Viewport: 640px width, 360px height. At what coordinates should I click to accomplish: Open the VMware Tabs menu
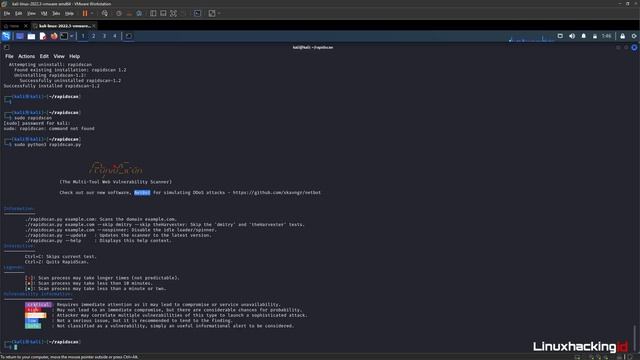click(x=56, y=13)
